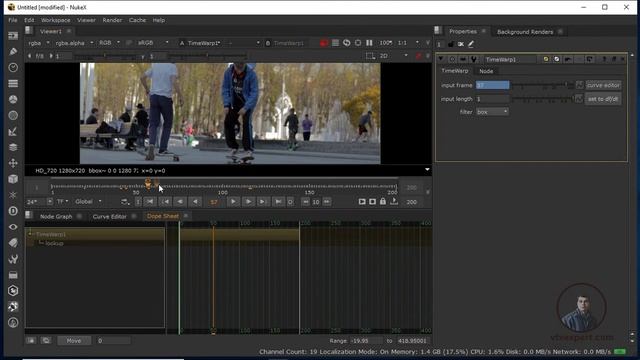Go to the first frame
The width and height of the screenshot is (640, 360).
pyautogui.click(x=150, y=202)
